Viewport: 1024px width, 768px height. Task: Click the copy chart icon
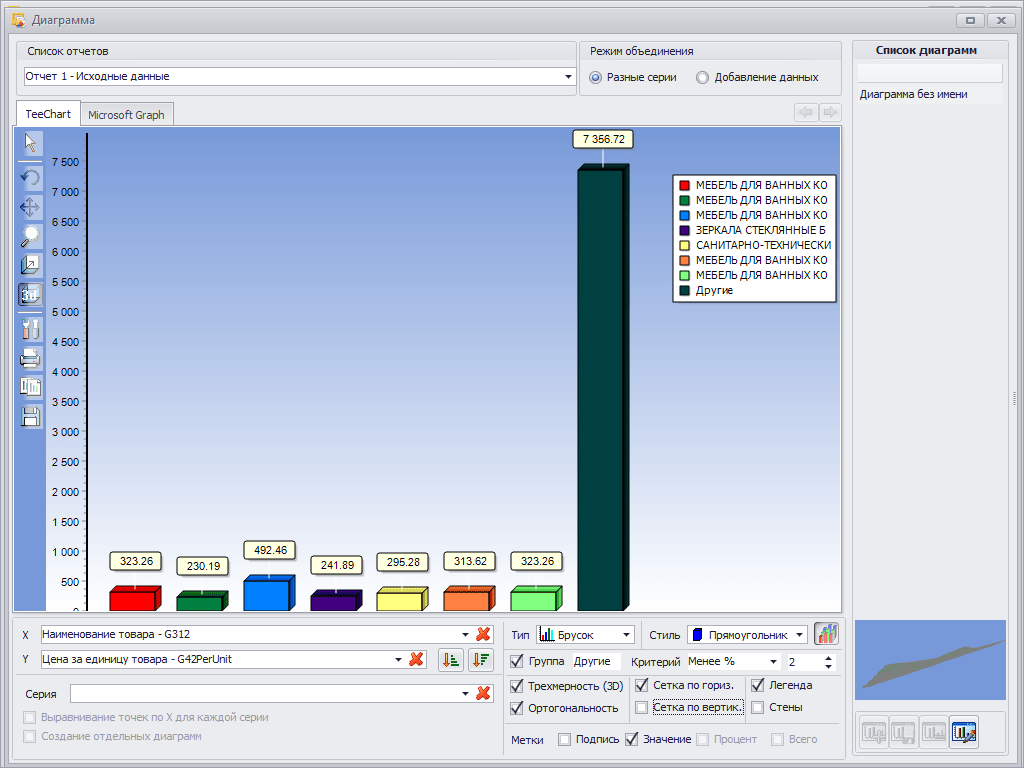click(x=30, y=387)
